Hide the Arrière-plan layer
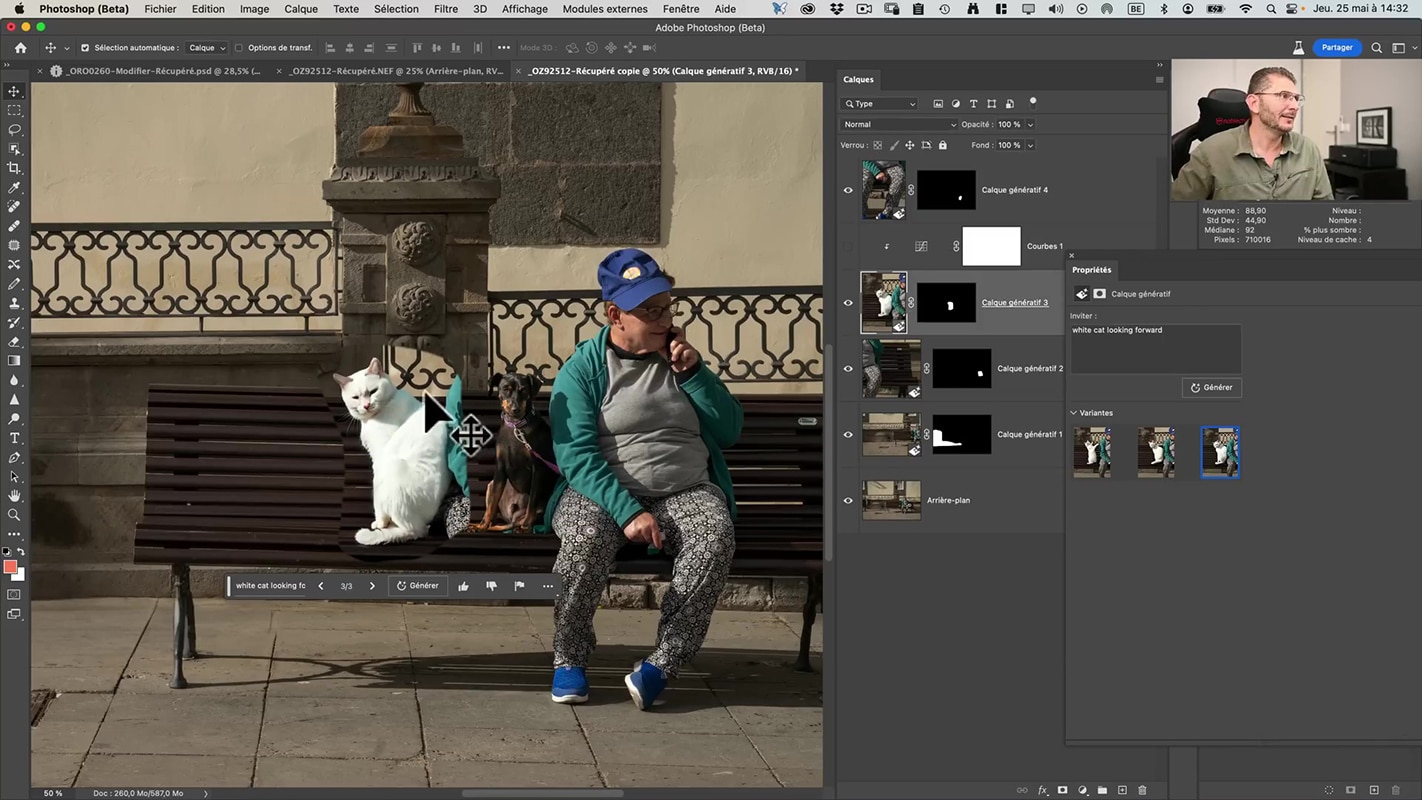Screen dimensions: 1422x800 (x=848, y=501)
